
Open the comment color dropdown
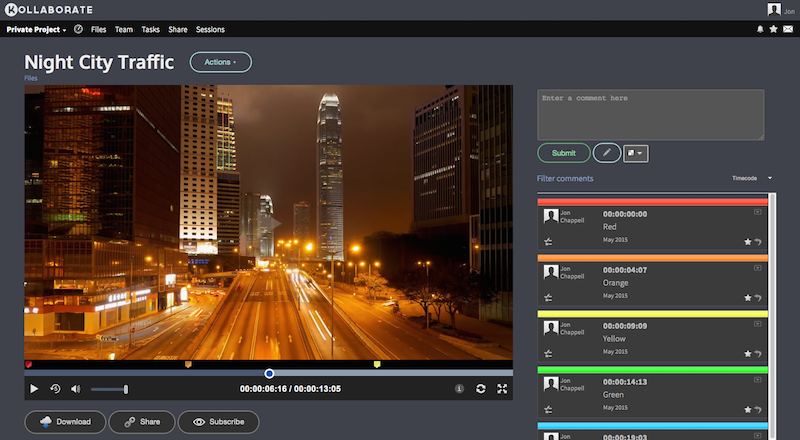pos(636,153)
